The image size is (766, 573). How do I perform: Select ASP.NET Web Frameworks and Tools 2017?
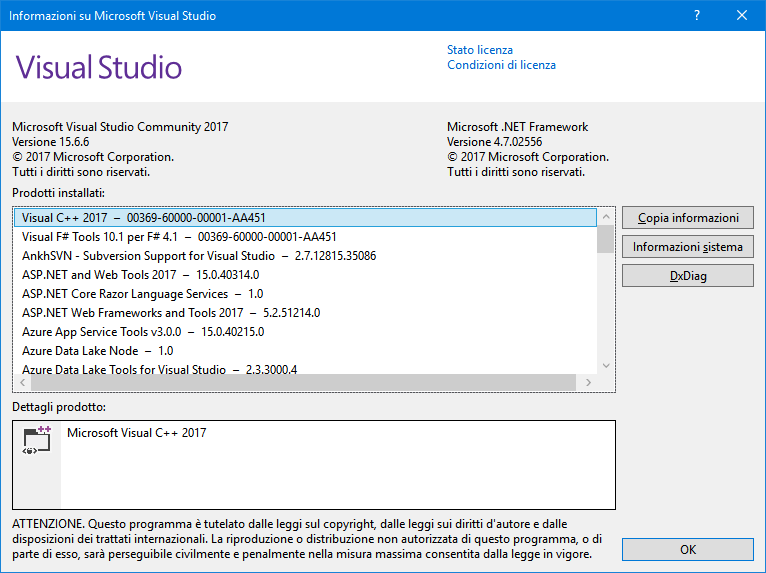pos(171,313)
